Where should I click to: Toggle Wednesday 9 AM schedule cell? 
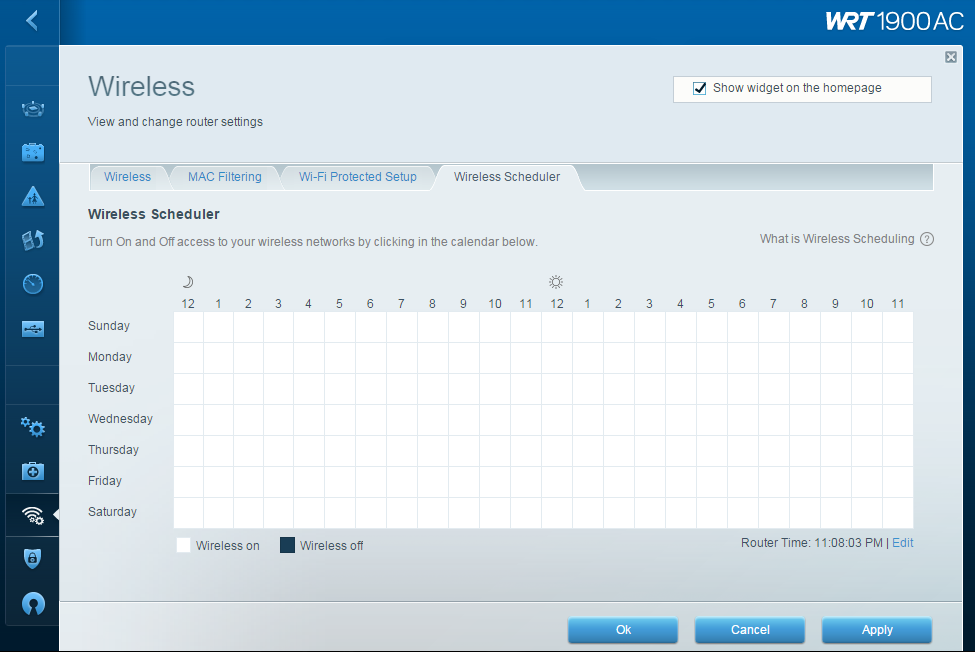(464, 420)
